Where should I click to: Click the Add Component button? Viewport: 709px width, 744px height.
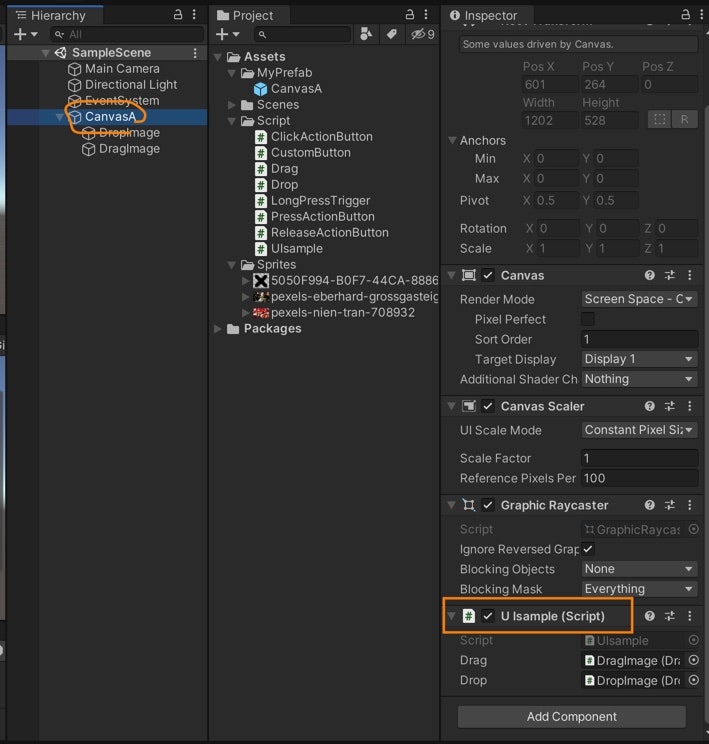571,716
